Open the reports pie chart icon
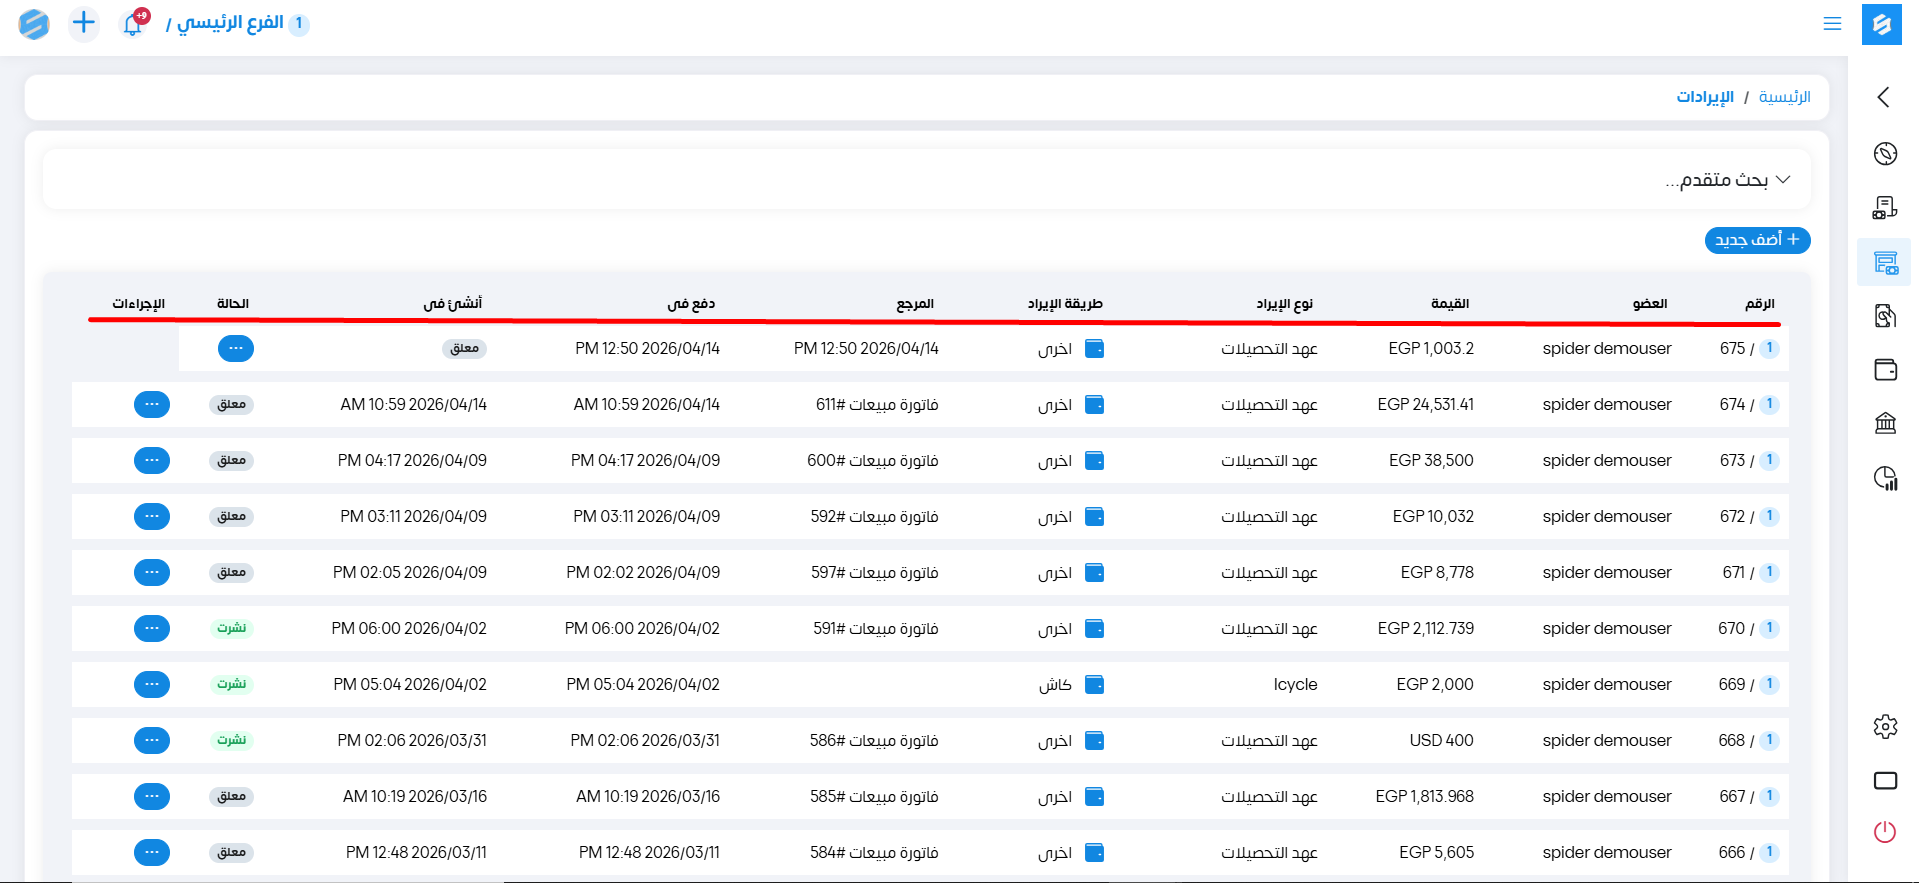Screen dimensions: 1919x883 pos(1885,478)
